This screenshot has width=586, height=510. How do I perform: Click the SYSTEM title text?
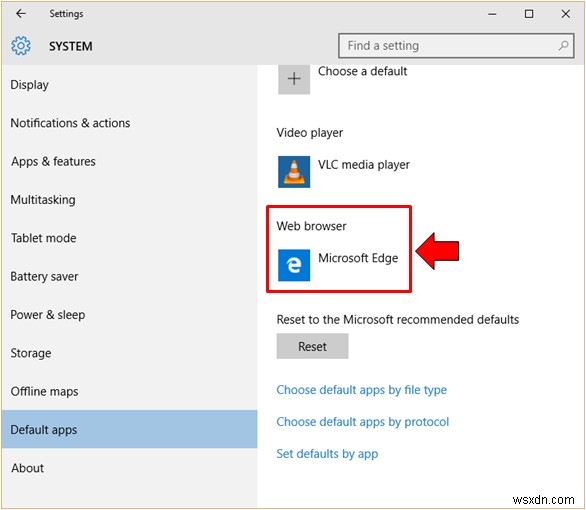tap(71, 46)
